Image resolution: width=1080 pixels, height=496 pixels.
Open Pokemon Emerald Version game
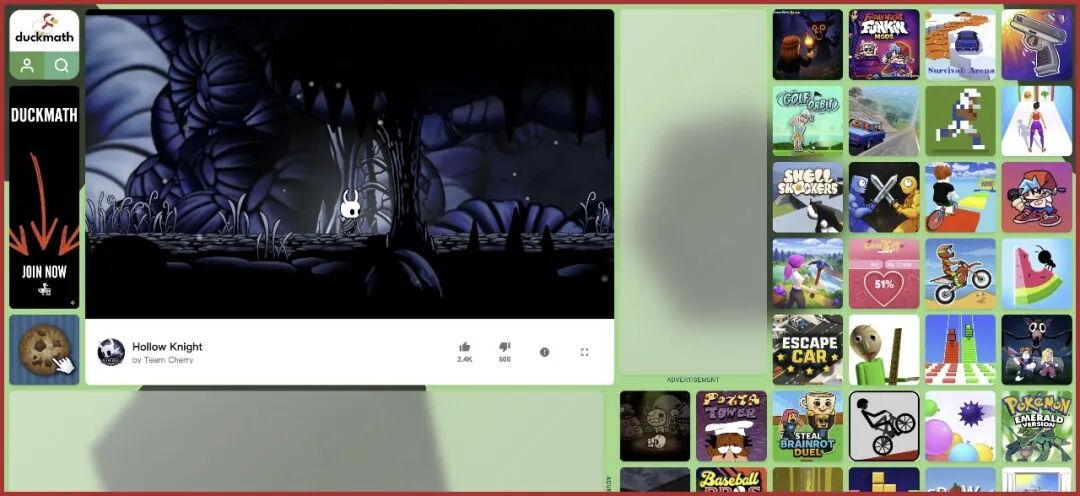(1037, 426)
